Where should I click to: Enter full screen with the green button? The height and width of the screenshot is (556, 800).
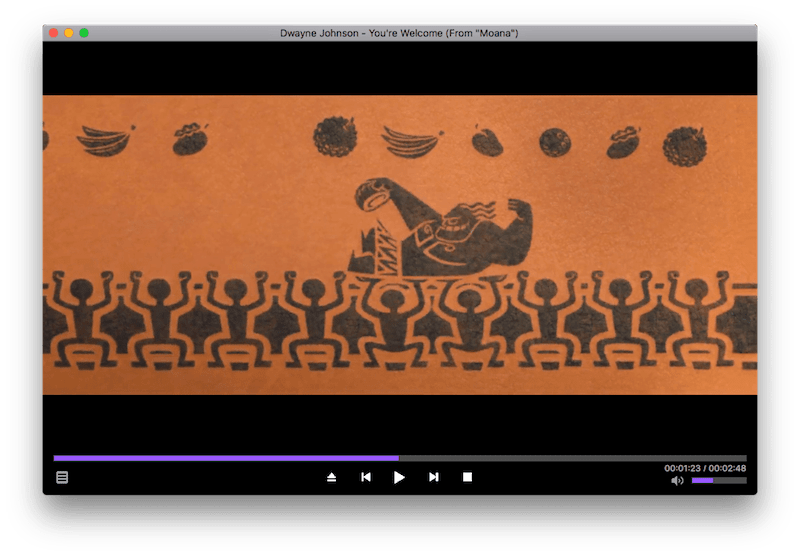(84, 33)
